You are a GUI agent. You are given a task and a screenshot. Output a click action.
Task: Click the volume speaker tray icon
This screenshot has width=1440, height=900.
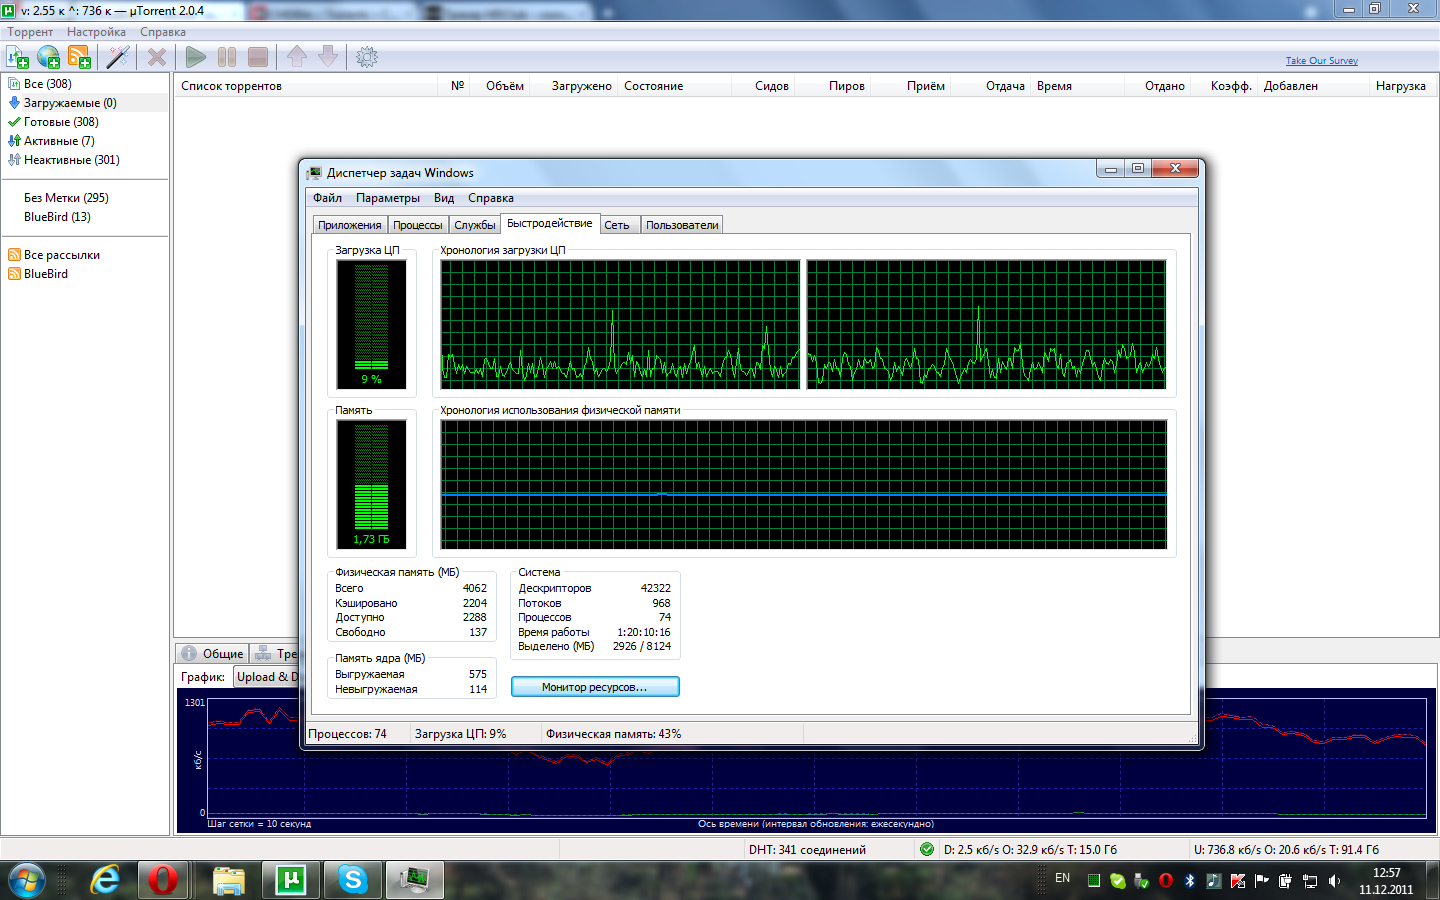(x=1334, y=881)
